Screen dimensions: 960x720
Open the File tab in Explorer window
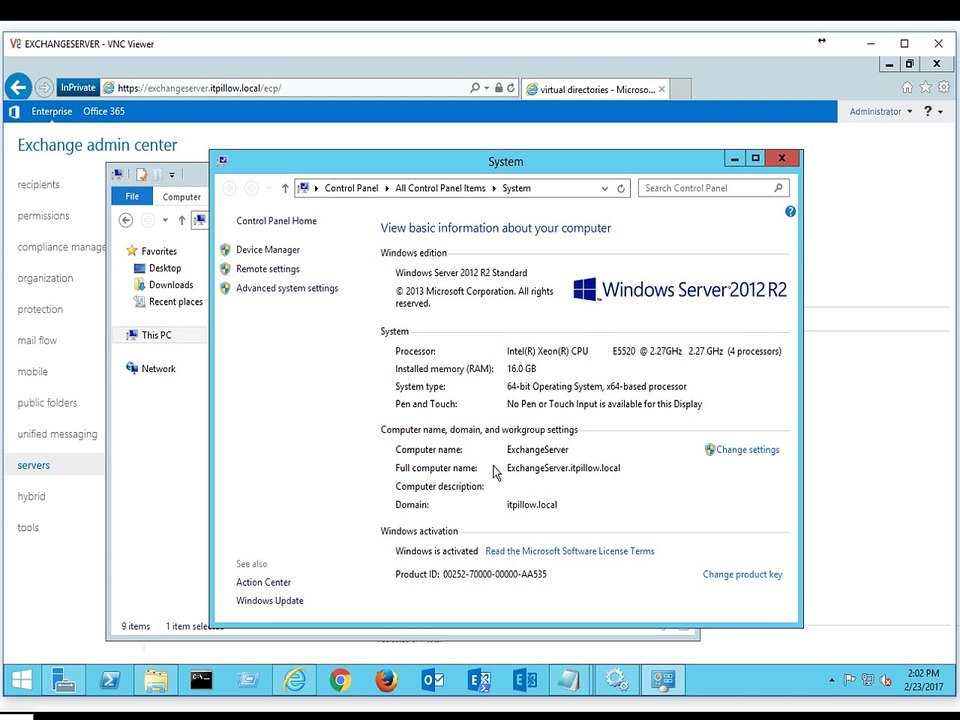tap(132, 197)
